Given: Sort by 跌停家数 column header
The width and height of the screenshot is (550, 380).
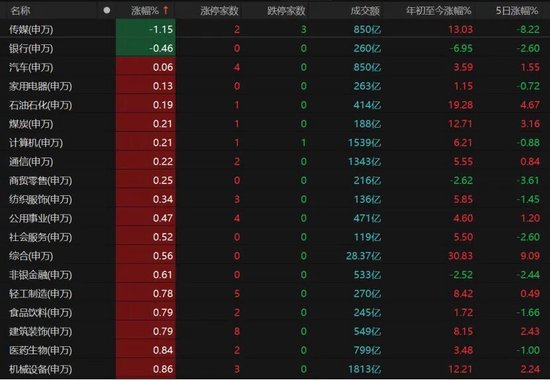Looking at the screenshot, I should 286,11.
